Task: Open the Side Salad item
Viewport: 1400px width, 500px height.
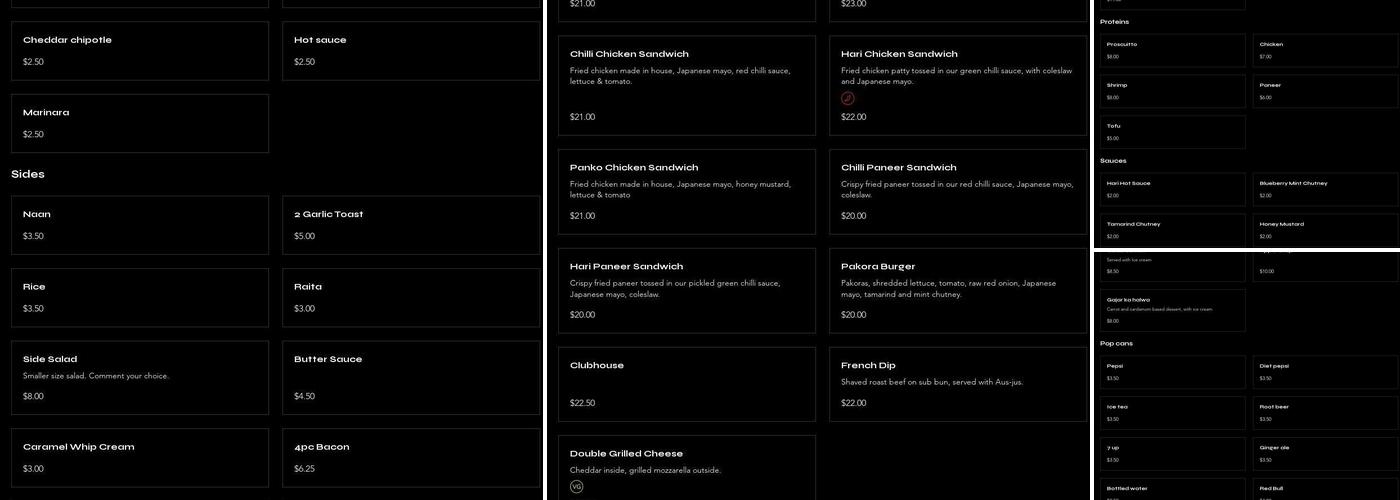Action: pos(139,377)
